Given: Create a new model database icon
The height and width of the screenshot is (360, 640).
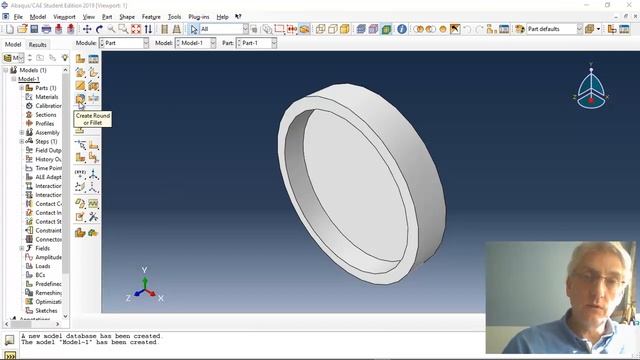Looking at the screenshot, I should (10, 29).
